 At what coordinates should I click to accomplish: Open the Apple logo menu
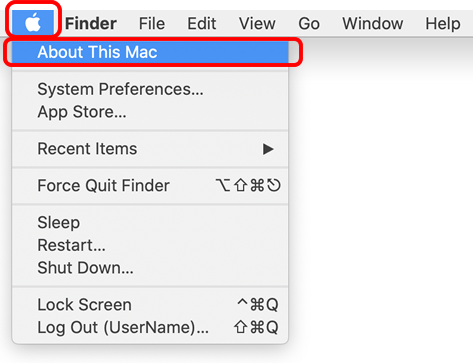(x=33, y=23)
